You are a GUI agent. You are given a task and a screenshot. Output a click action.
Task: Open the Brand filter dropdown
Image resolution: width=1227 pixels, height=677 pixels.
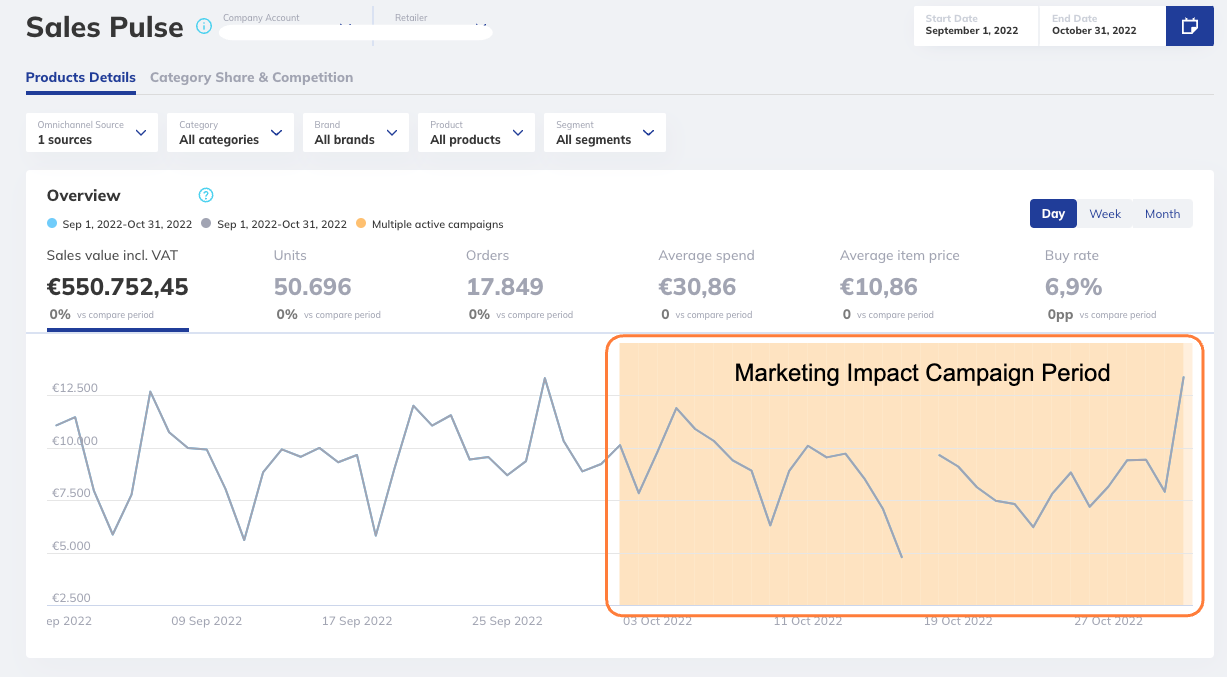[356, 133]
